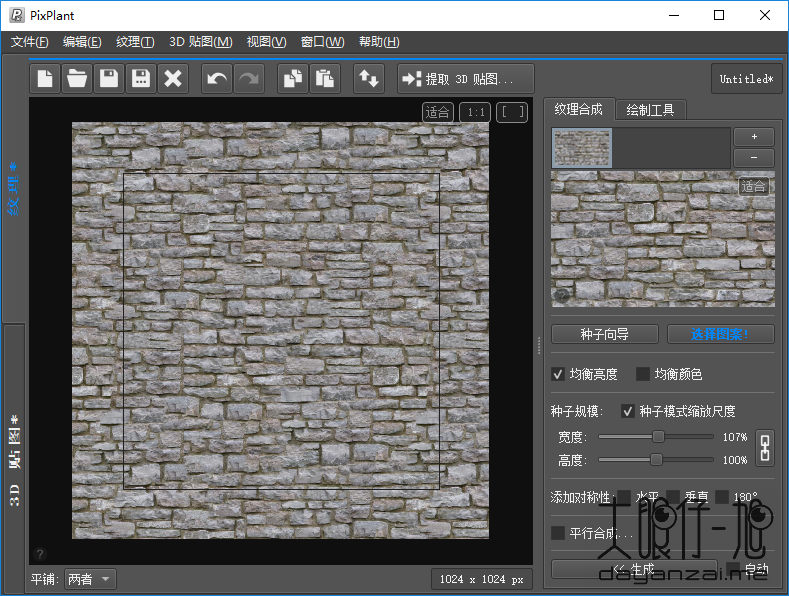The image size is (789, 596).
Task: Enable 180° symmetry checkbox
Action: click(x=722, y=497)
